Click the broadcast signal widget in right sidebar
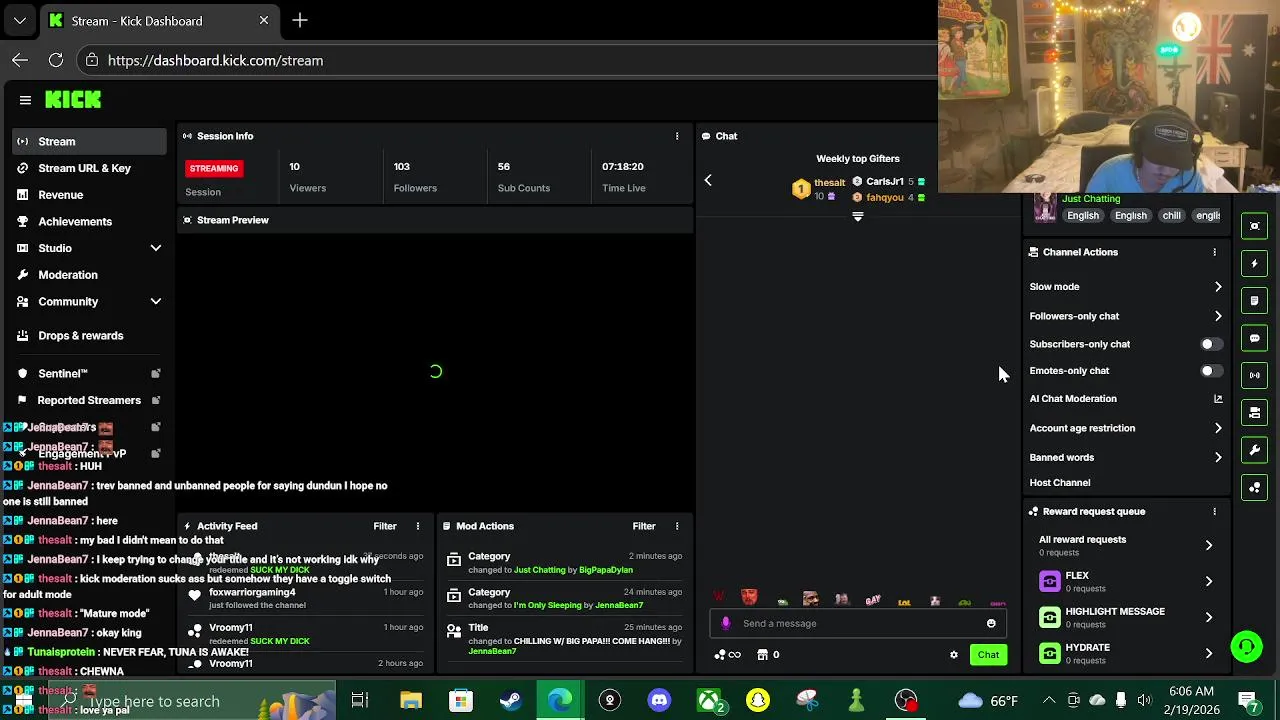The image size is (1280, 720). pos(1255,375)
